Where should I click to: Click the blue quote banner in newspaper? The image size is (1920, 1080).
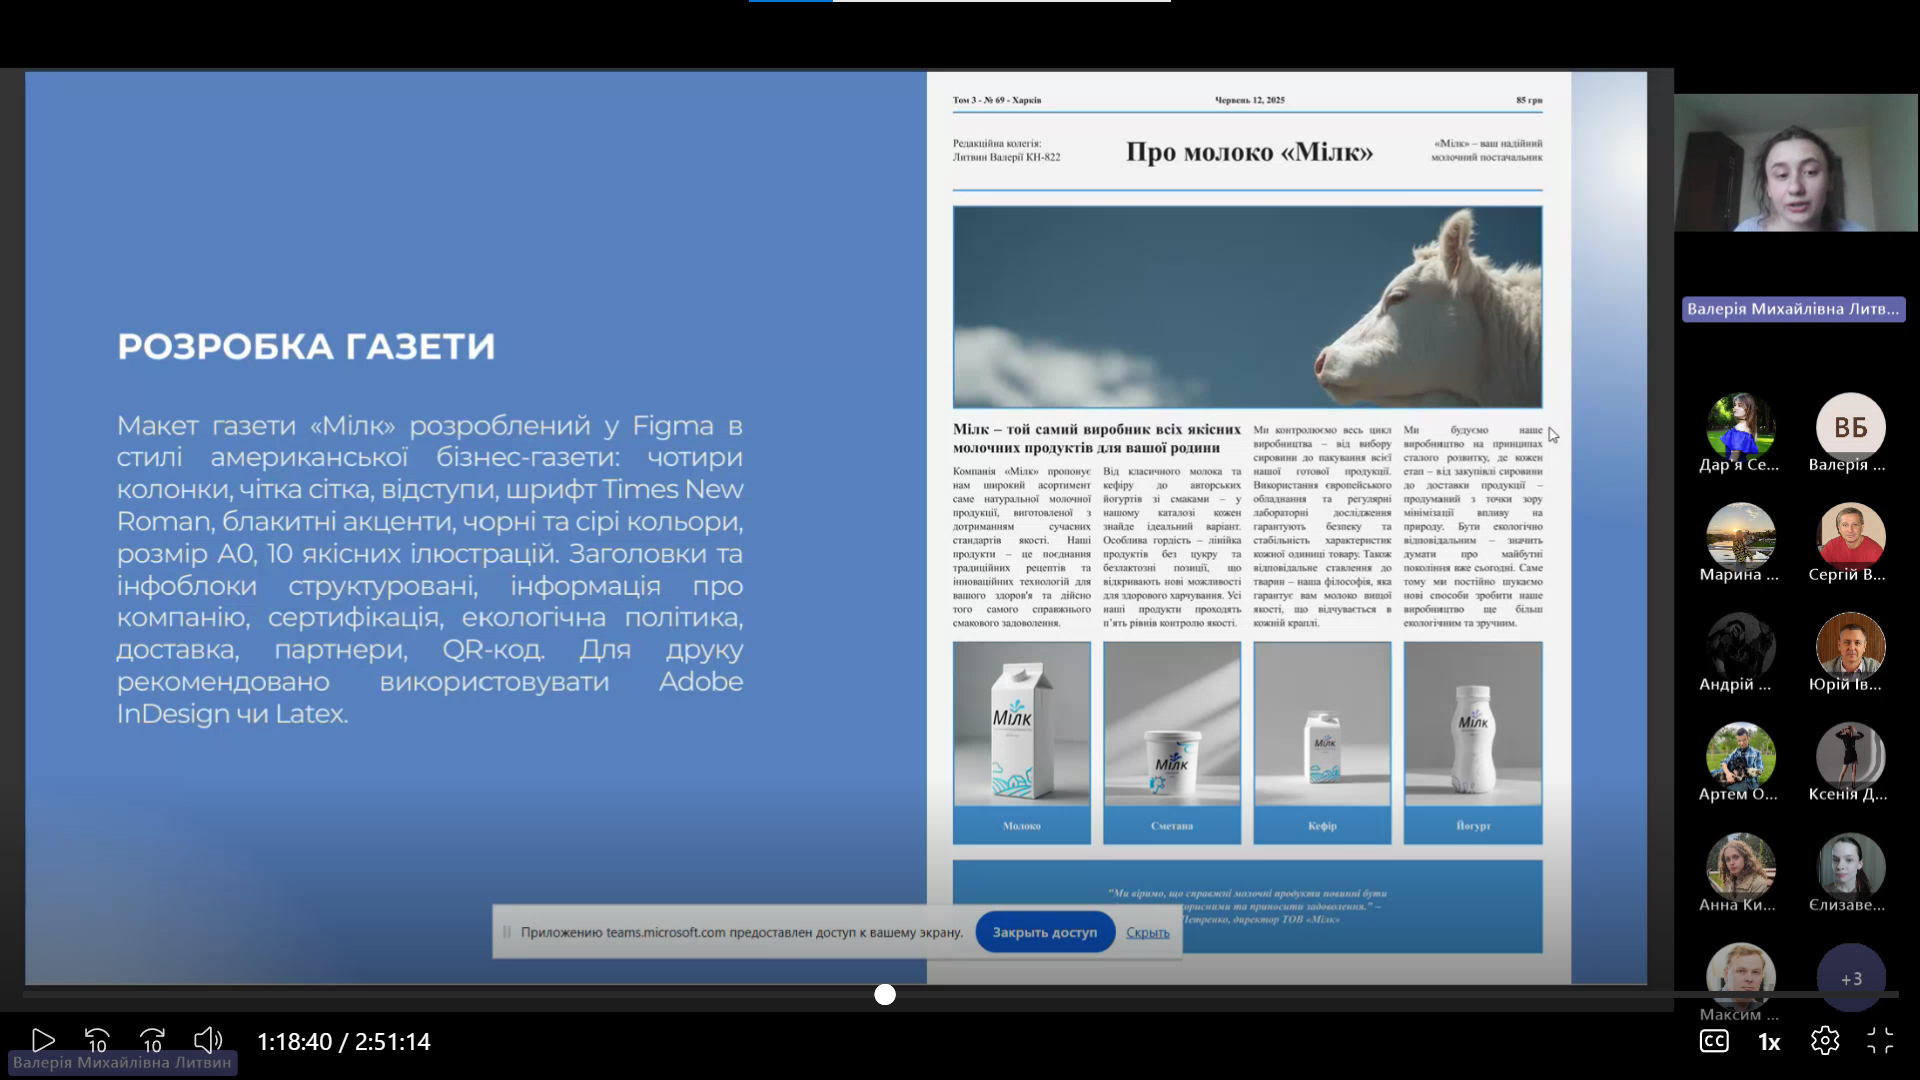pos(1247,906)
